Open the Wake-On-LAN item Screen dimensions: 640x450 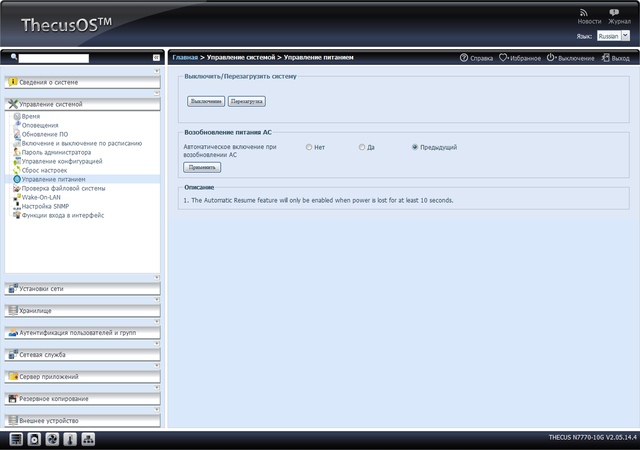(41, 197)
